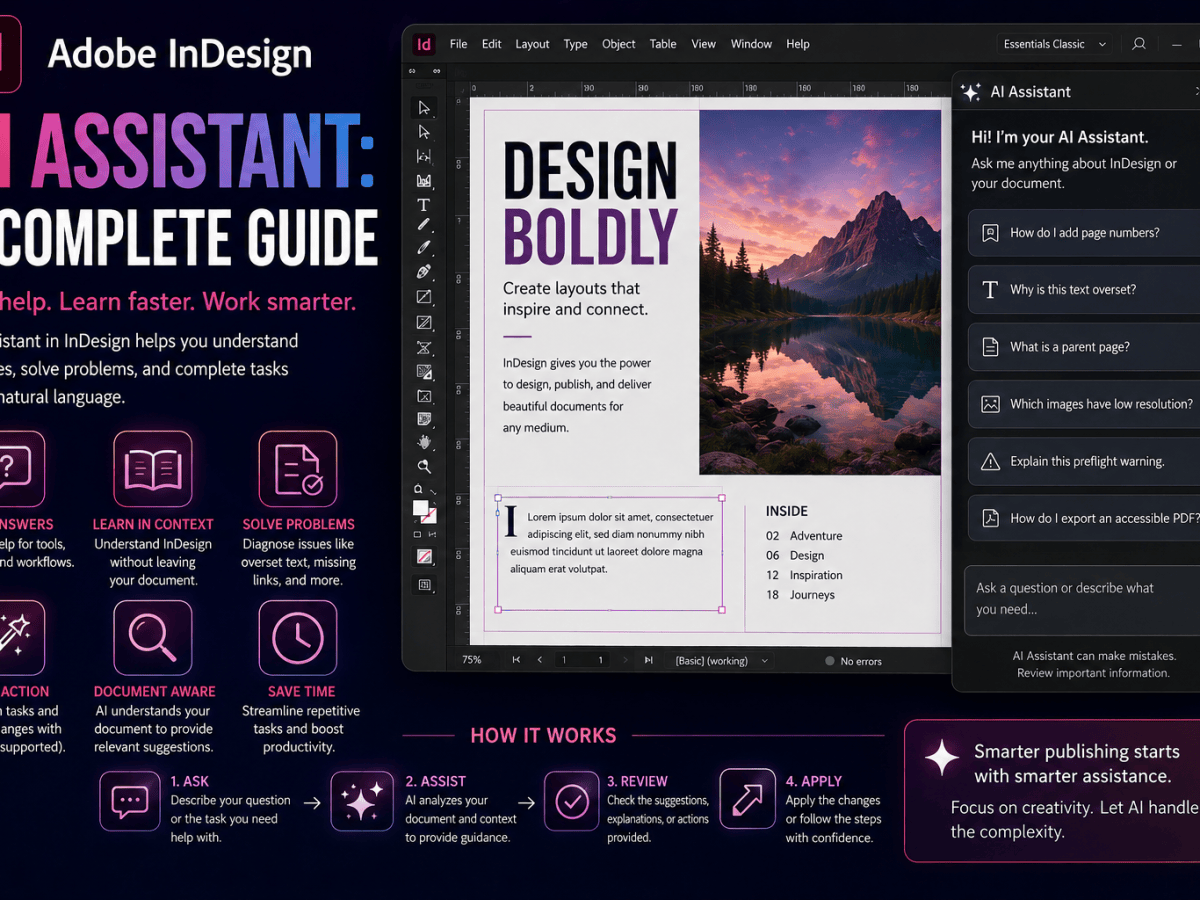1200x900 pixels.
Task: Click 'How do I export an accessible PDF?' suggestion
Action: tap(1084, 518)
